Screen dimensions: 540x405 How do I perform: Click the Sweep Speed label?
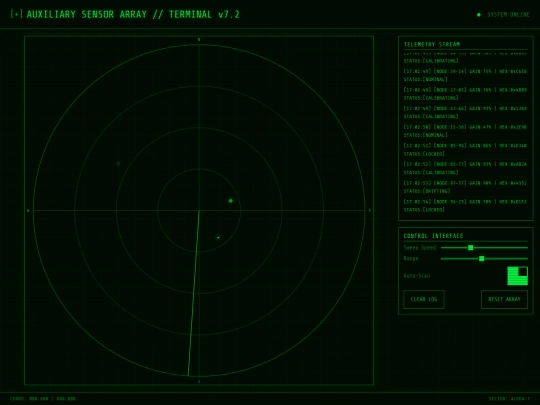pyautogui.click(x=419, y=248)
